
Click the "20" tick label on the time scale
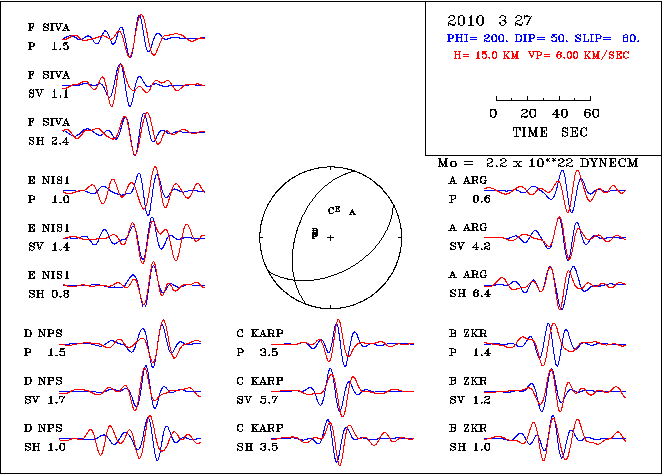(x=528, y=113)
